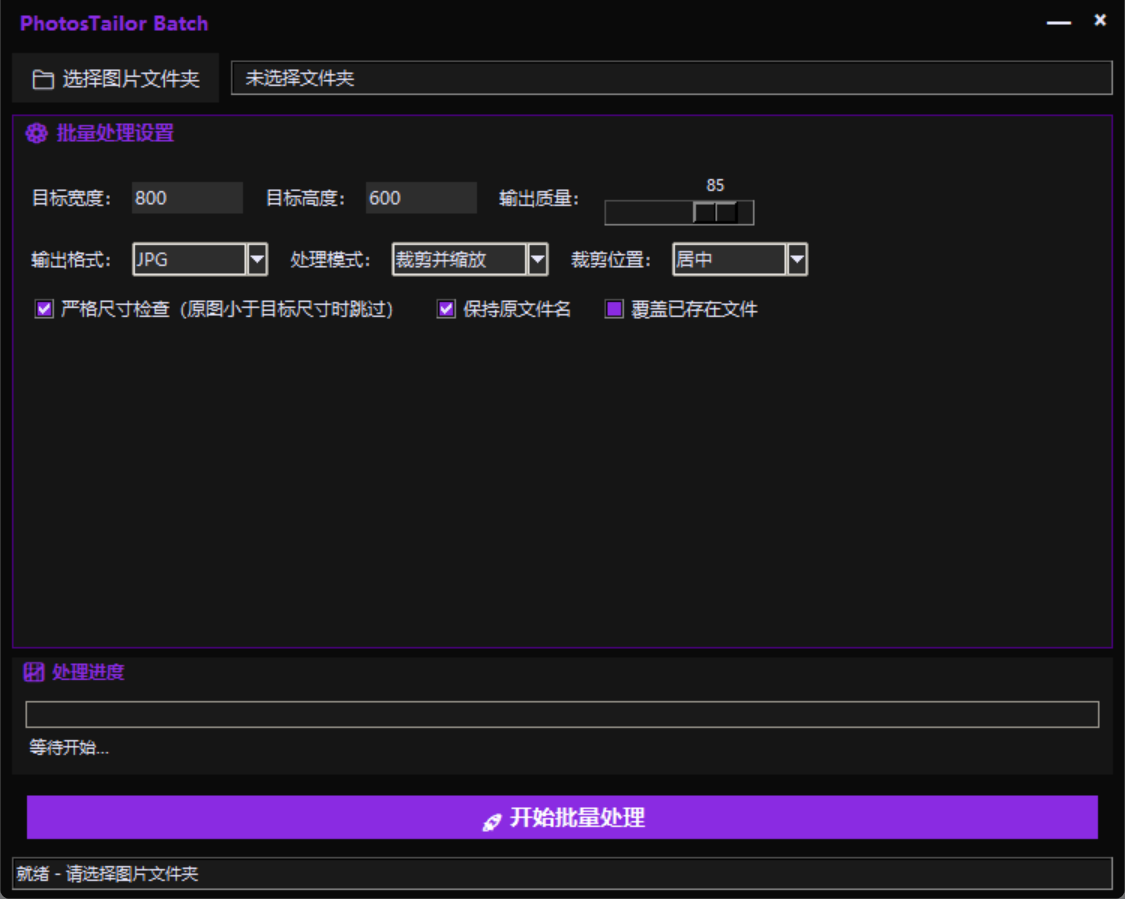Click the chart icon beside 处理进度
Image resolution: width=1125 pixels, height=899 pixels.
tap(32, 672)
